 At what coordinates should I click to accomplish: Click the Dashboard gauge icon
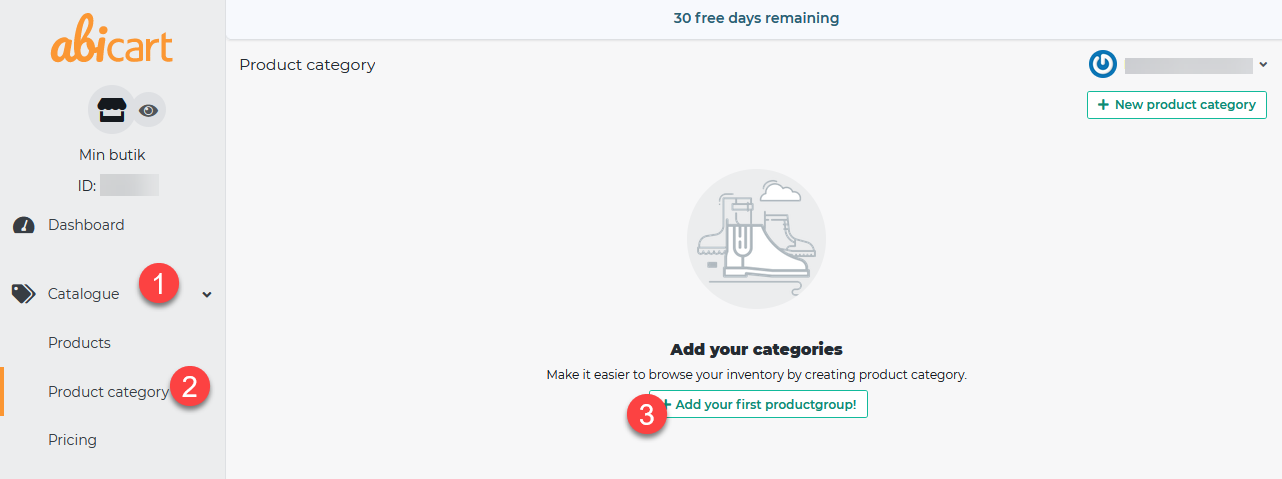[x=24, y=226]
